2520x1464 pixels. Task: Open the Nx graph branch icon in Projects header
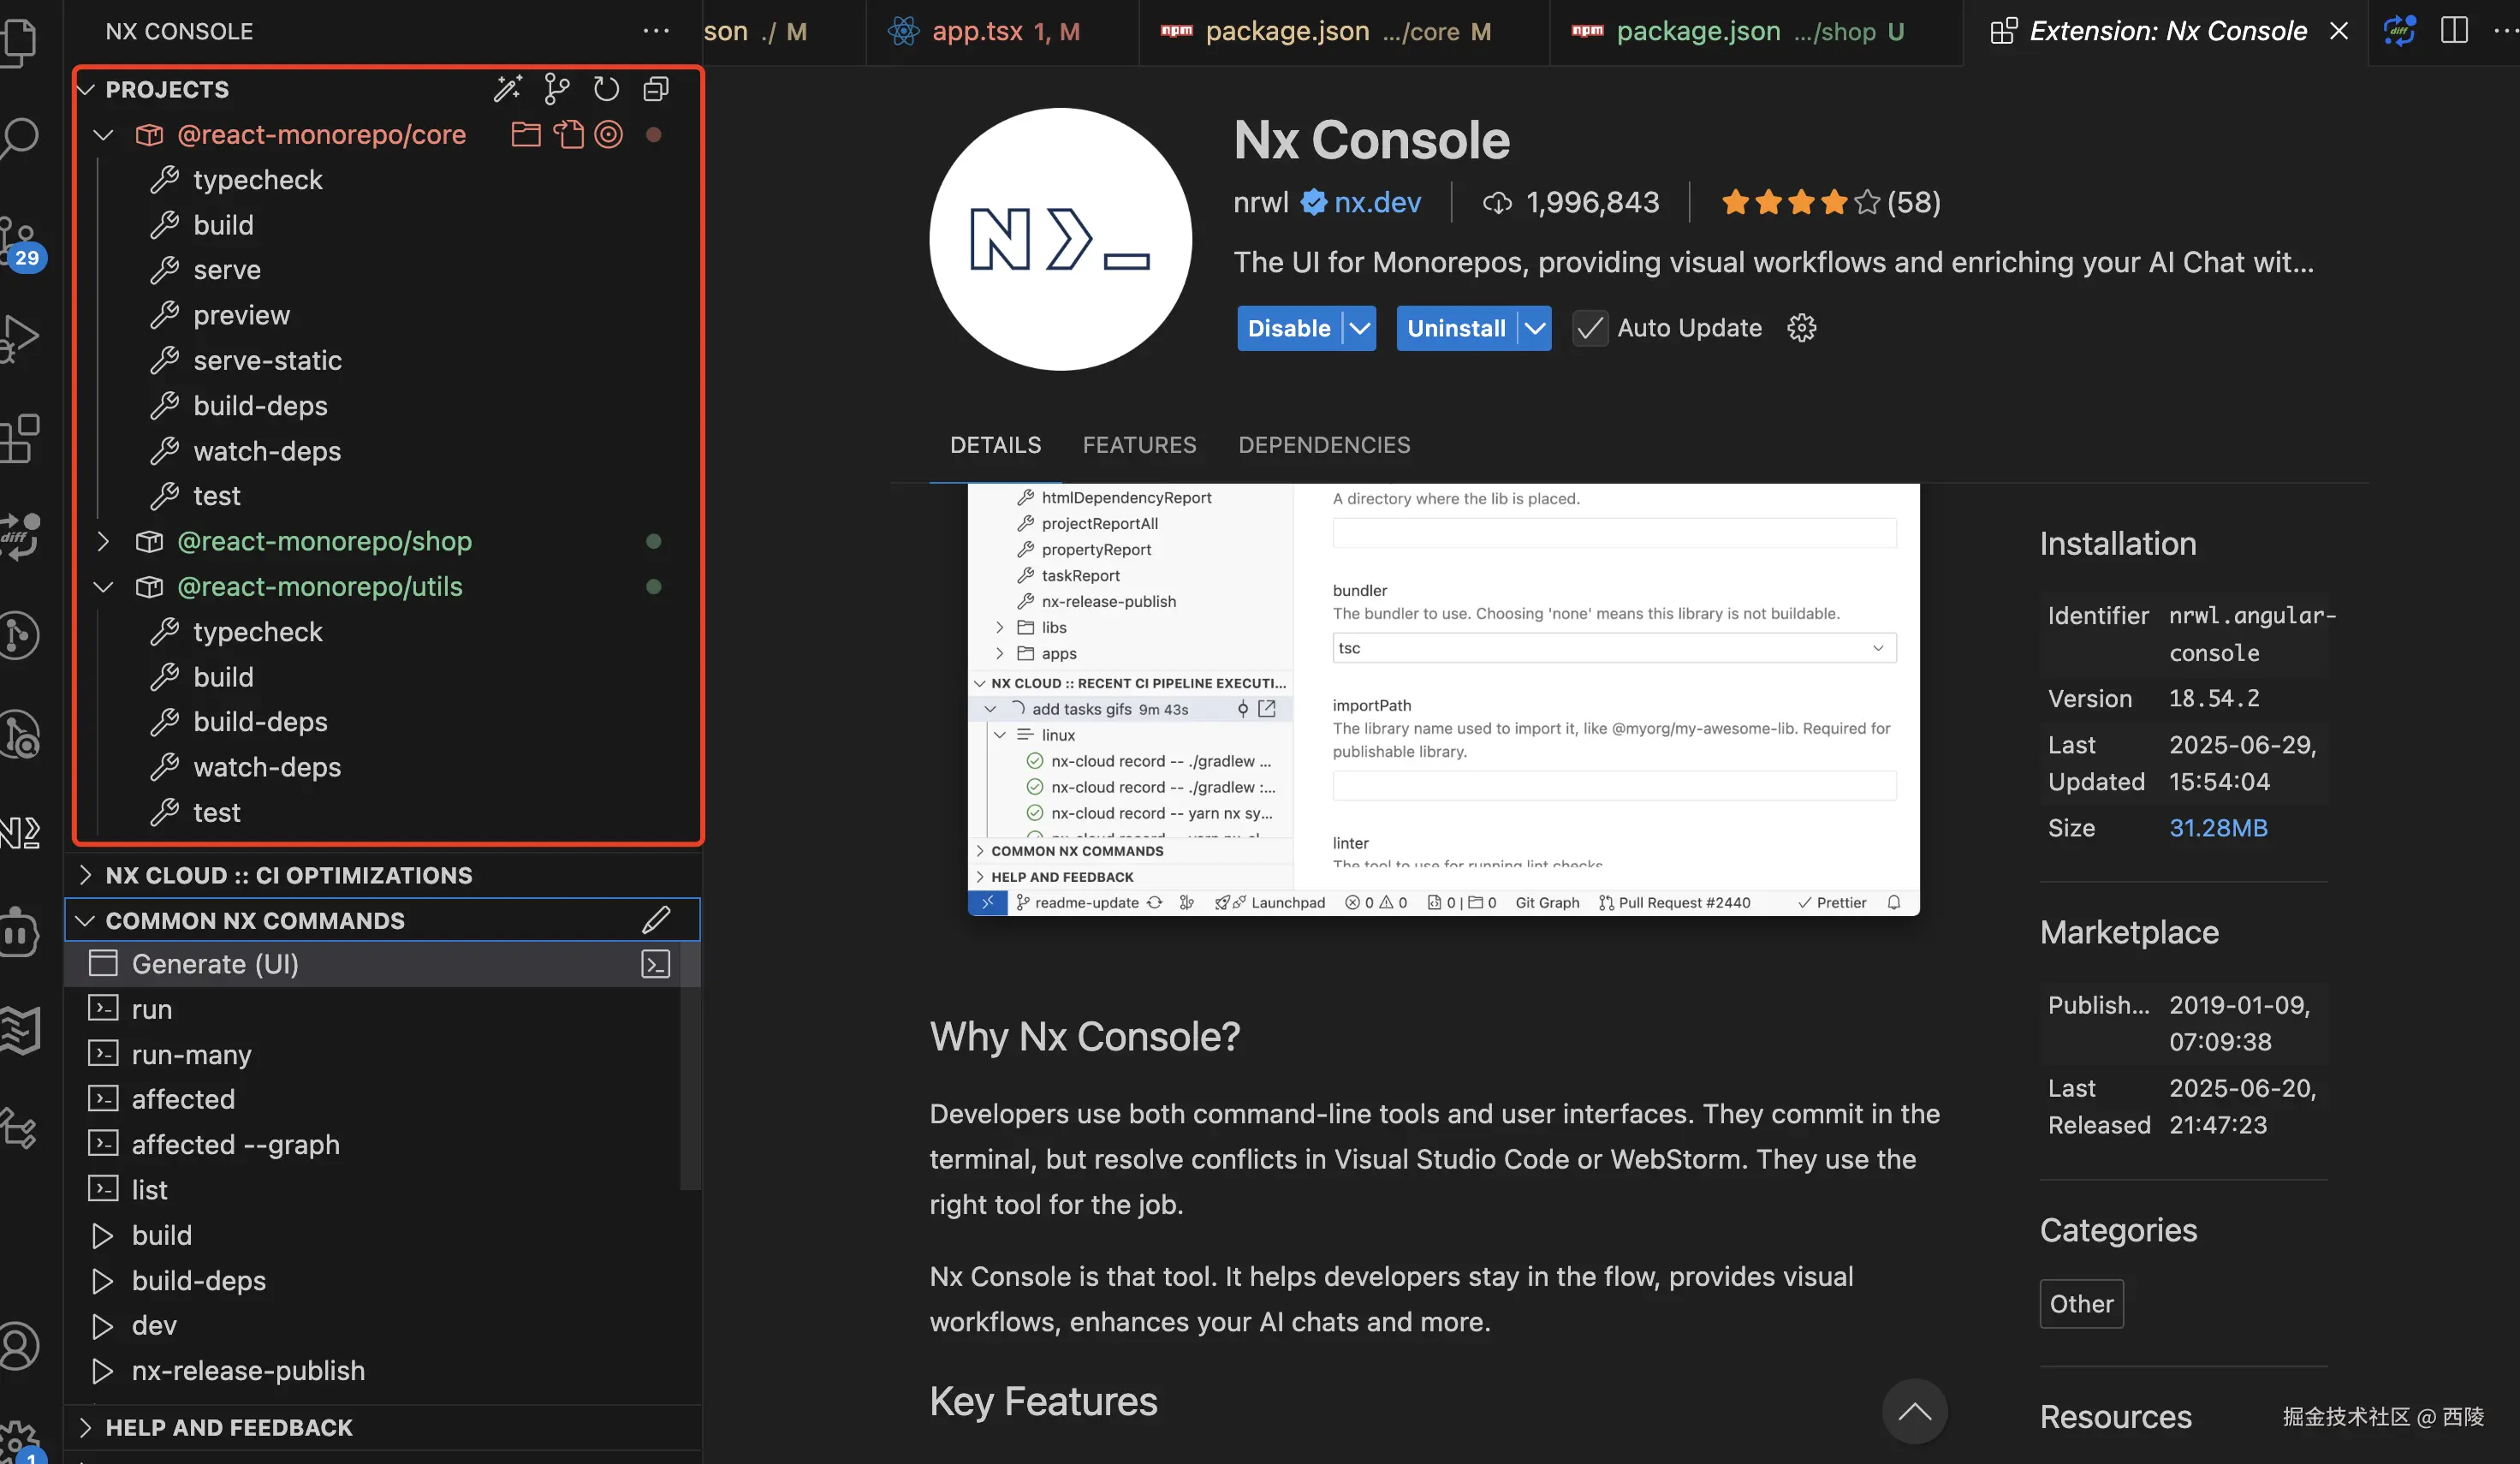556,89
